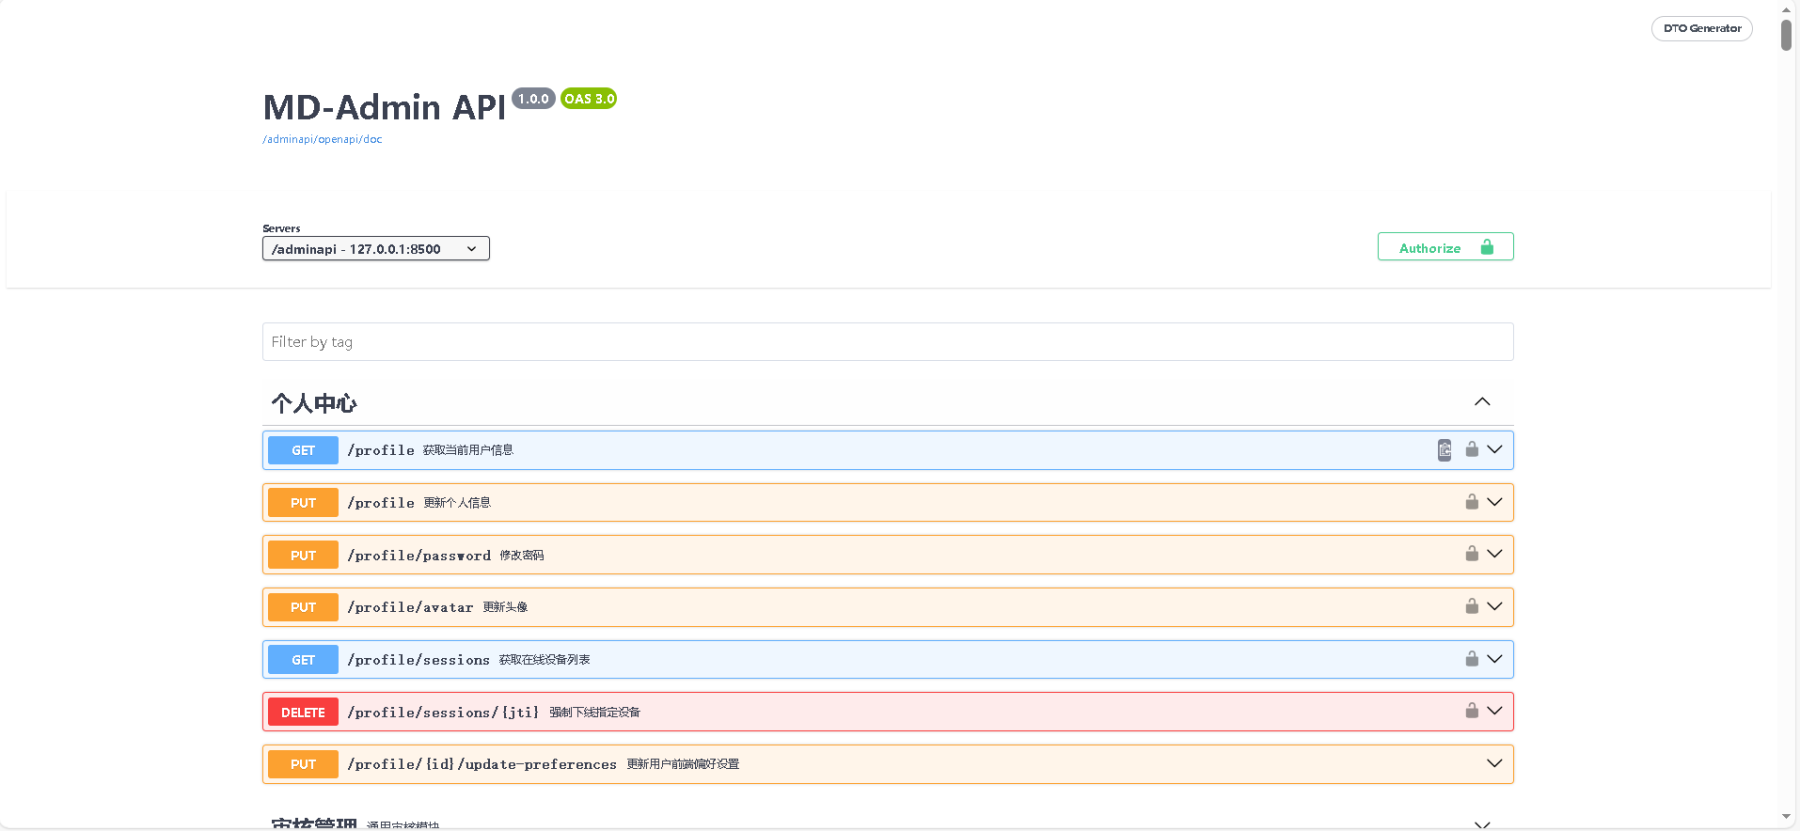The width and height of the screenshot is (1800, 831).
Task: Click lock icon on /profile/password row
Action: coord(1471,554)
